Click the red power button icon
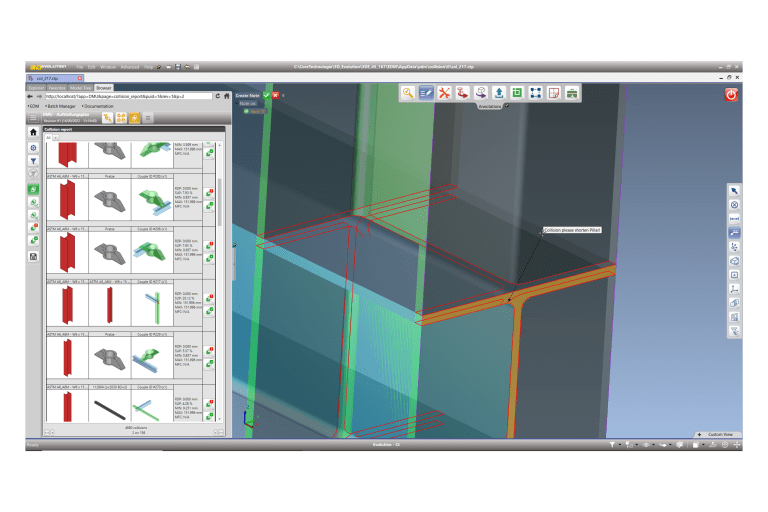Viewport: 768px width, 512px height. pyautogui.click(x=731, y=94)
